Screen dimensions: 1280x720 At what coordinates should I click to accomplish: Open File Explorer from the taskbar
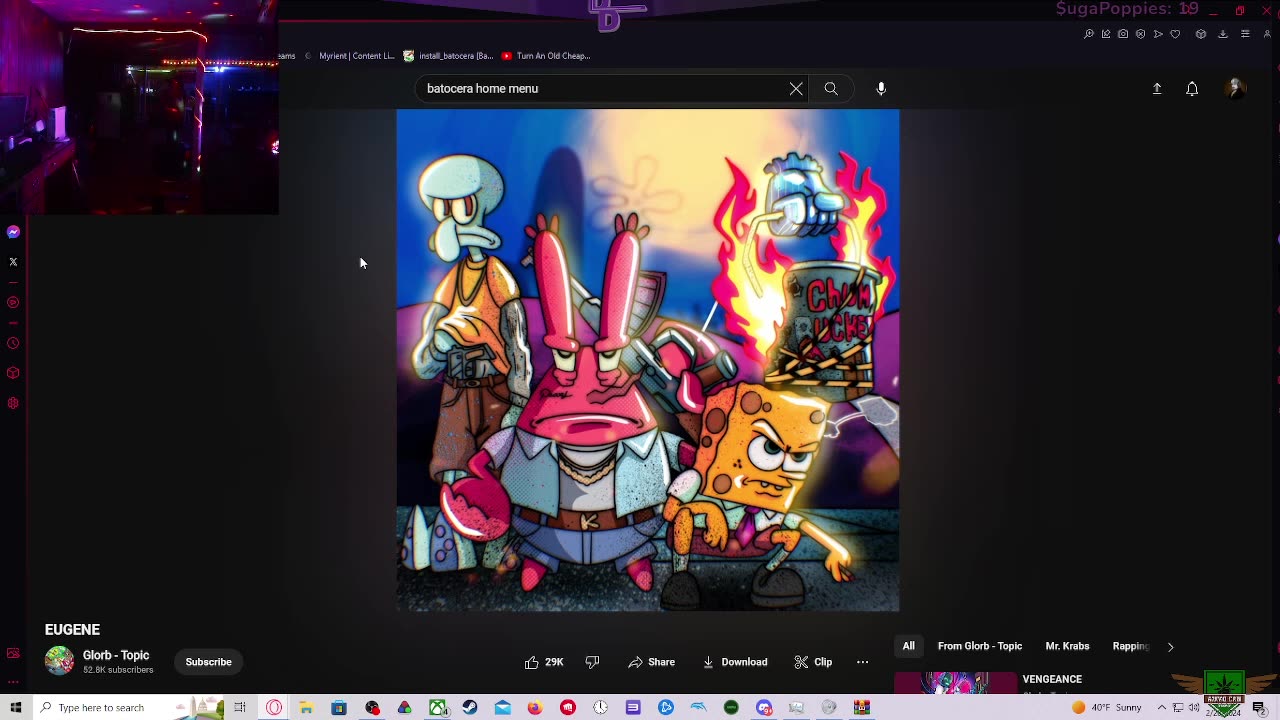click(x=306, y=708)
